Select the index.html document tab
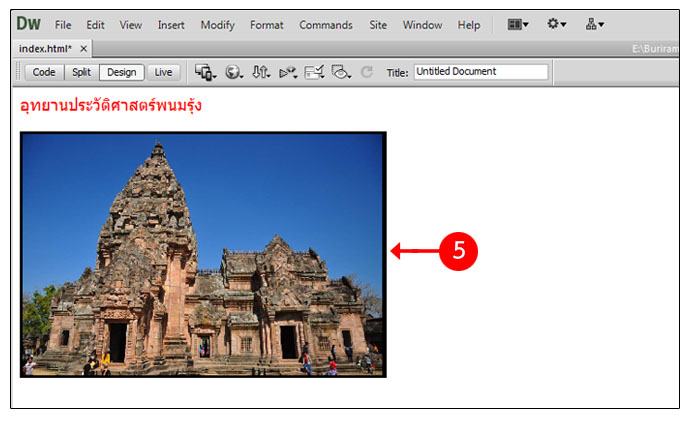This screenshot has width=691, height=422. click(45, 48)
